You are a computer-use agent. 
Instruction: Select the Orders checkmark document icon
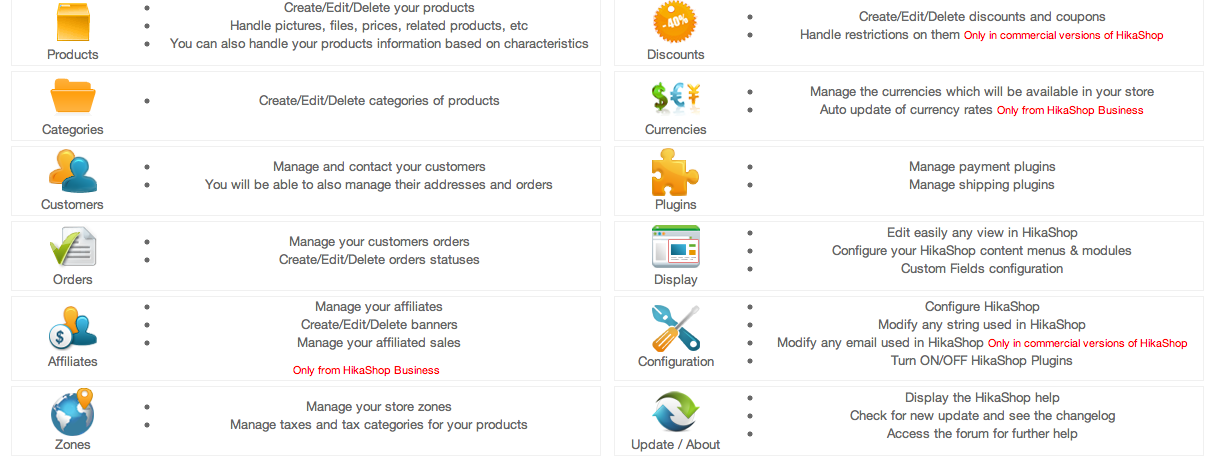click(72, 247)
